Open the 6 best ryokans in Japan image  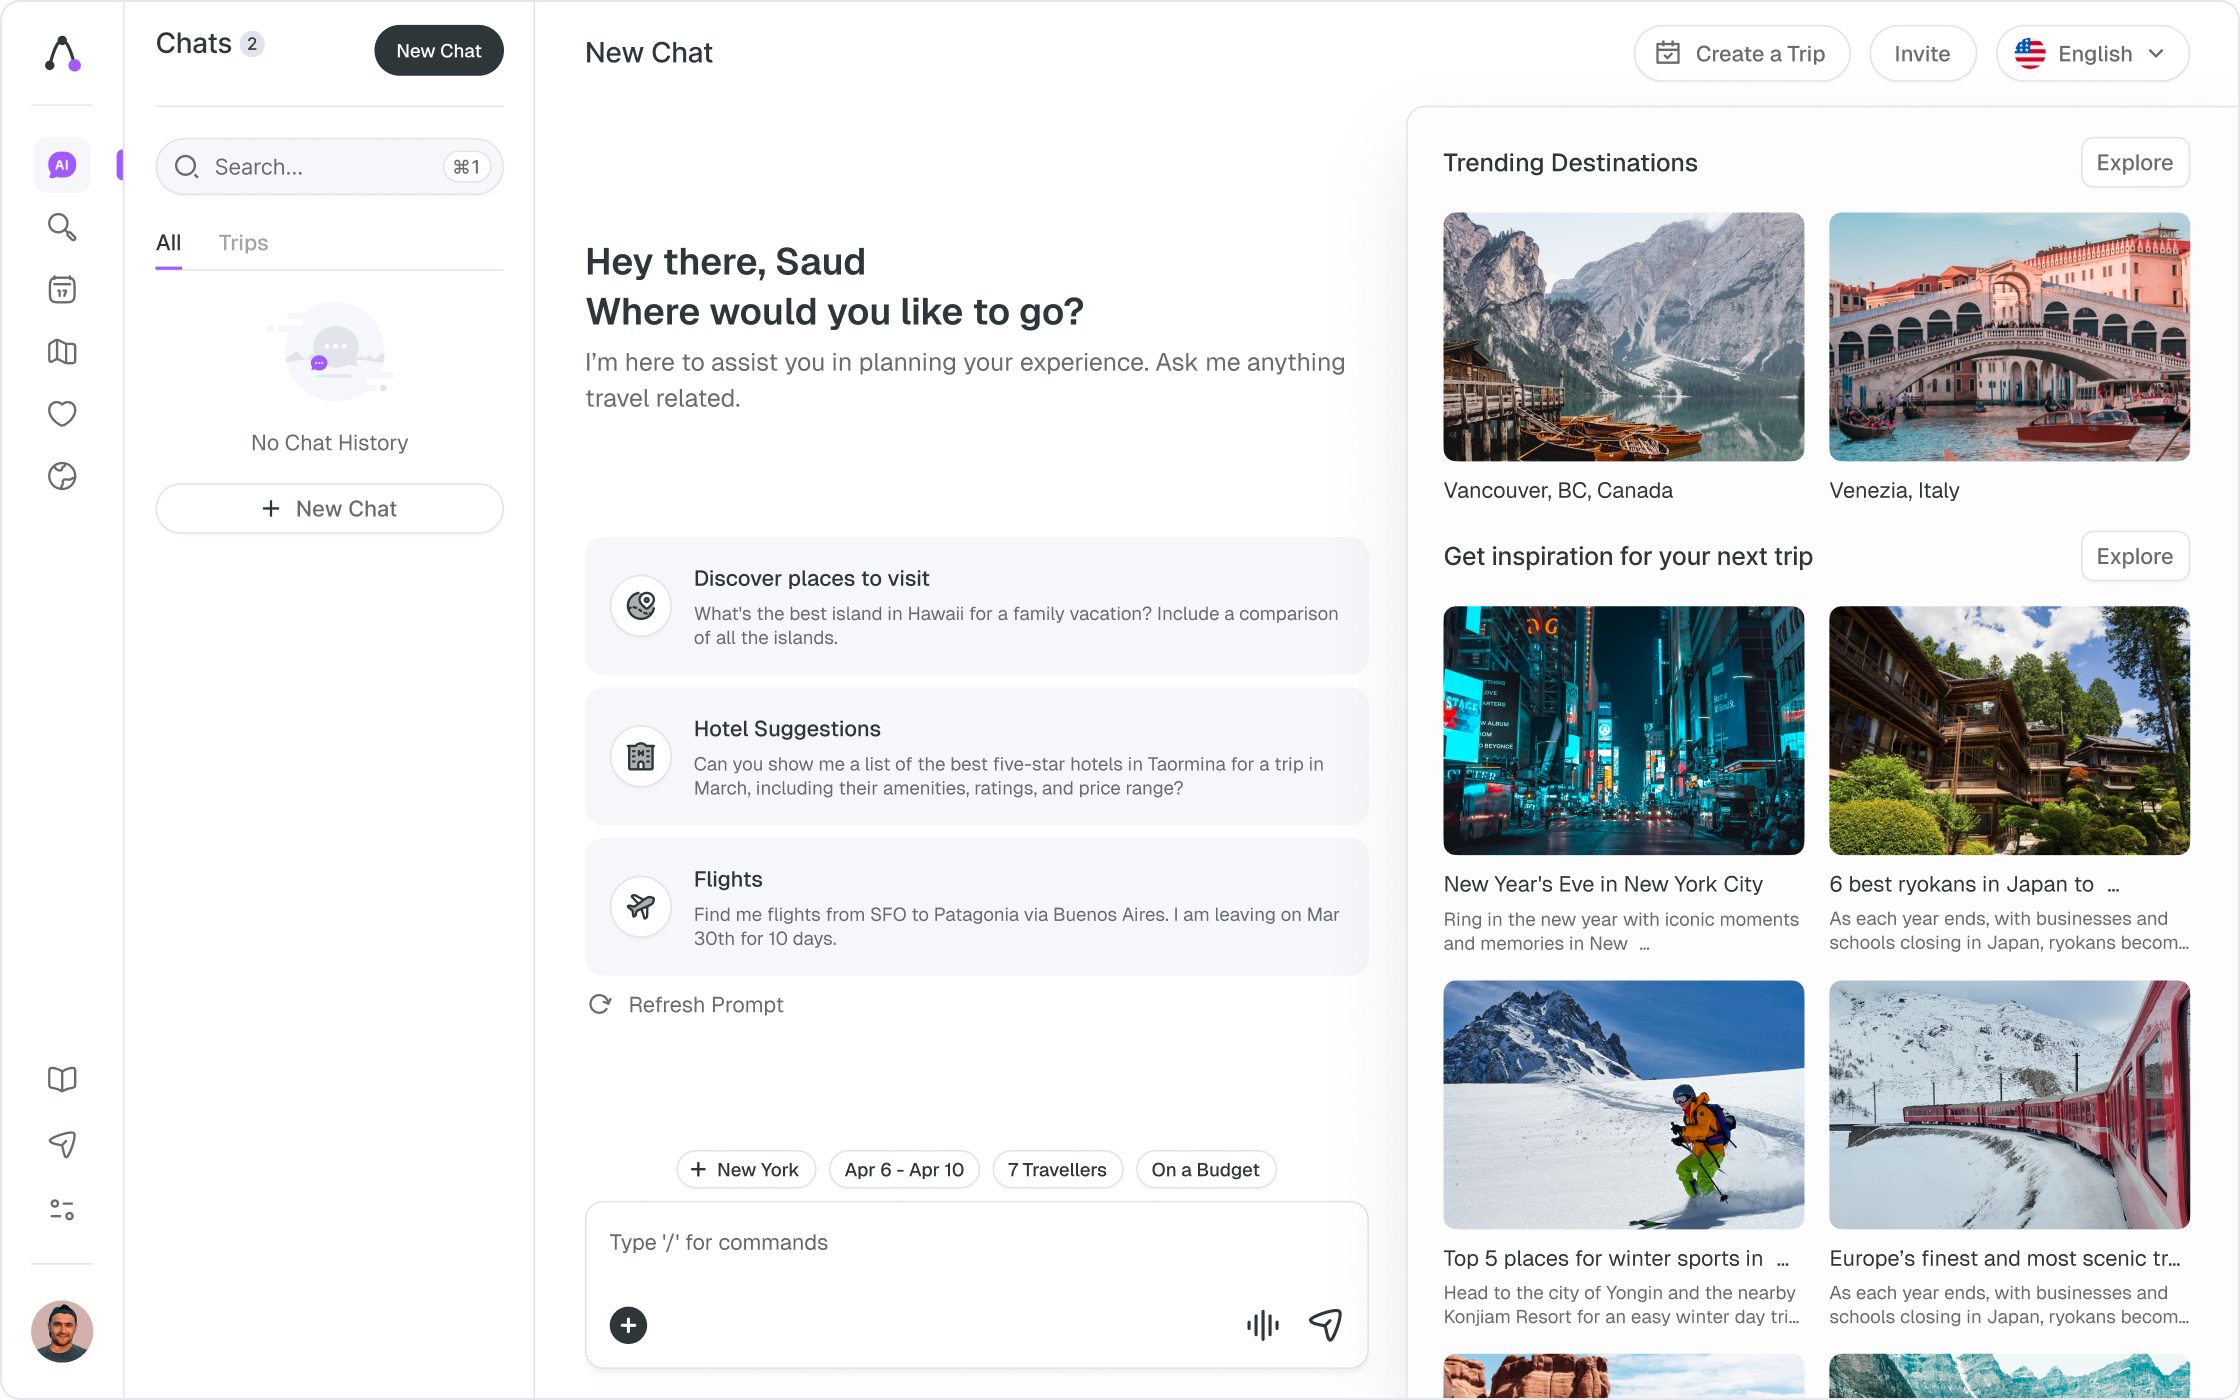(x=2009, y=730)
